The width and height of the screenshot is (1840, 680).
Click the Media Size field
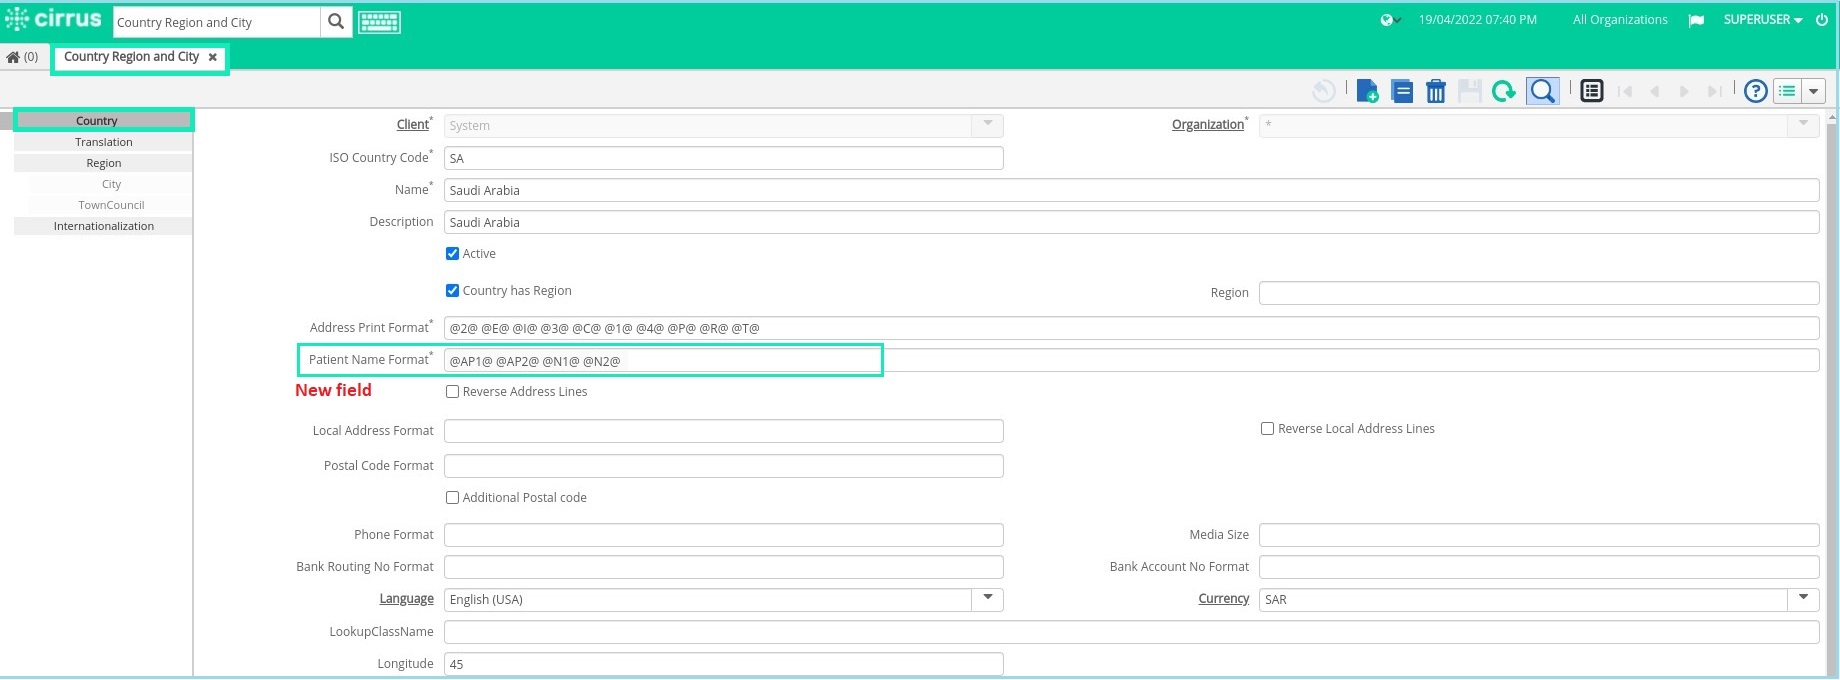click(x=1539, y=535)
